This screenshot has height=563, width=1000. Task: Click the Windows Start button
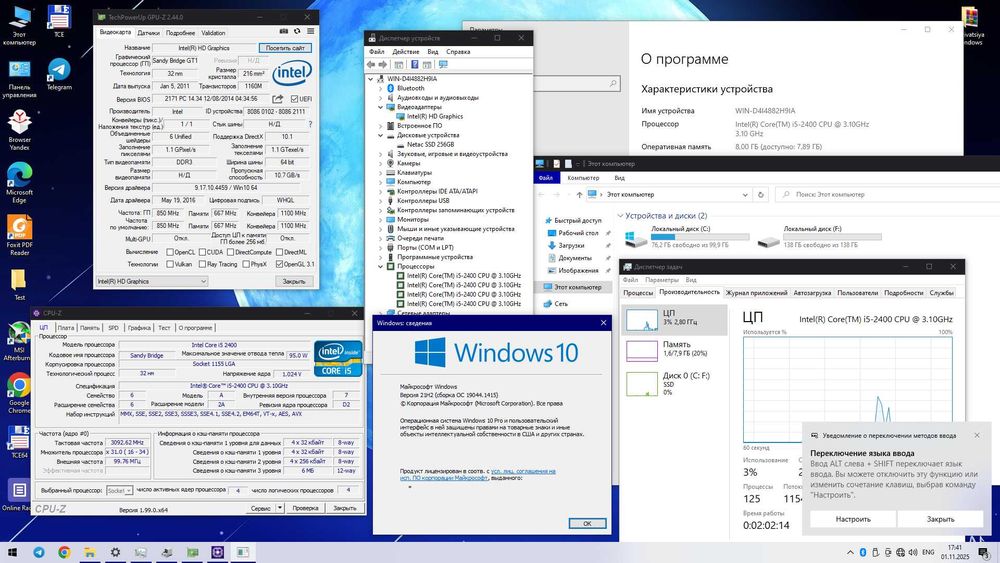tap(12, 552)
